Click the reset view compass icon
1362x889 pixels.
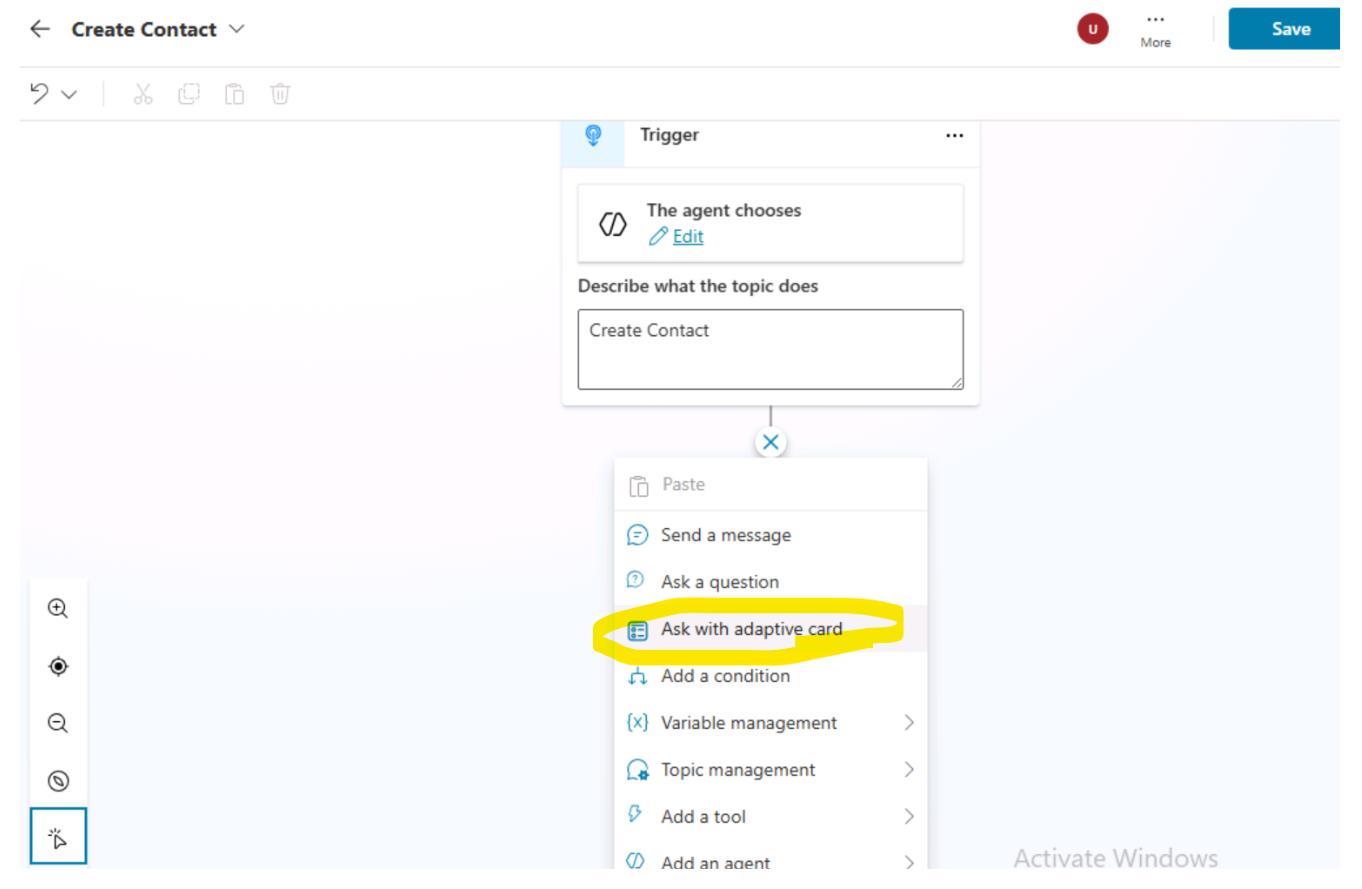tap(58, 781)
